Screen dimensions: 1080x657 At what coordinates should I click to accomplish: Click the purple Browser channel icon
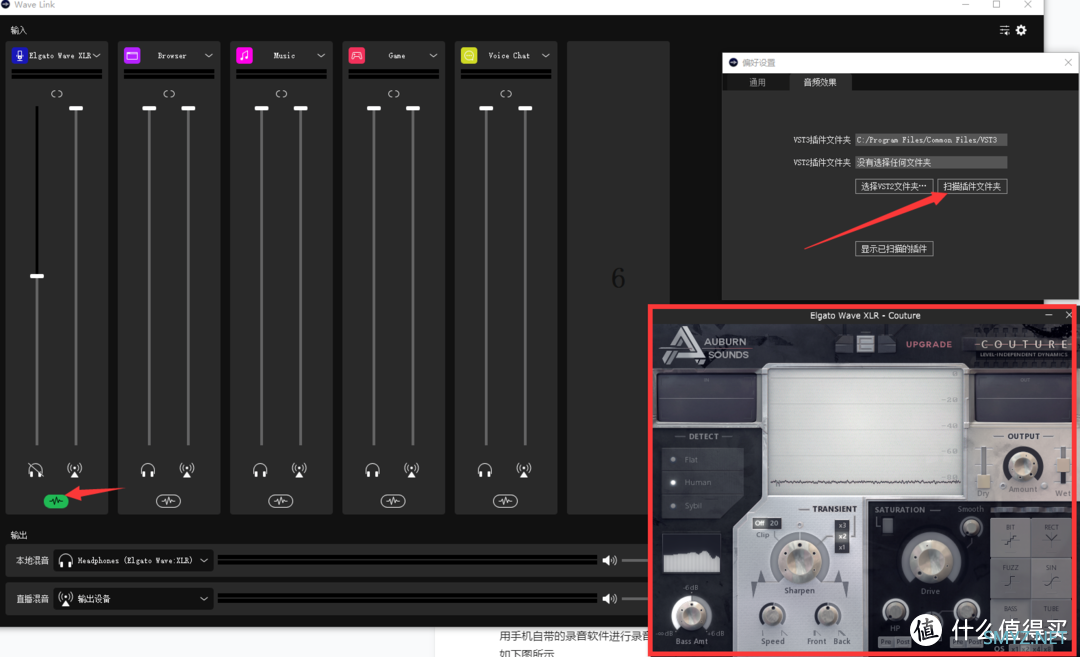click(x=132, y=56)
